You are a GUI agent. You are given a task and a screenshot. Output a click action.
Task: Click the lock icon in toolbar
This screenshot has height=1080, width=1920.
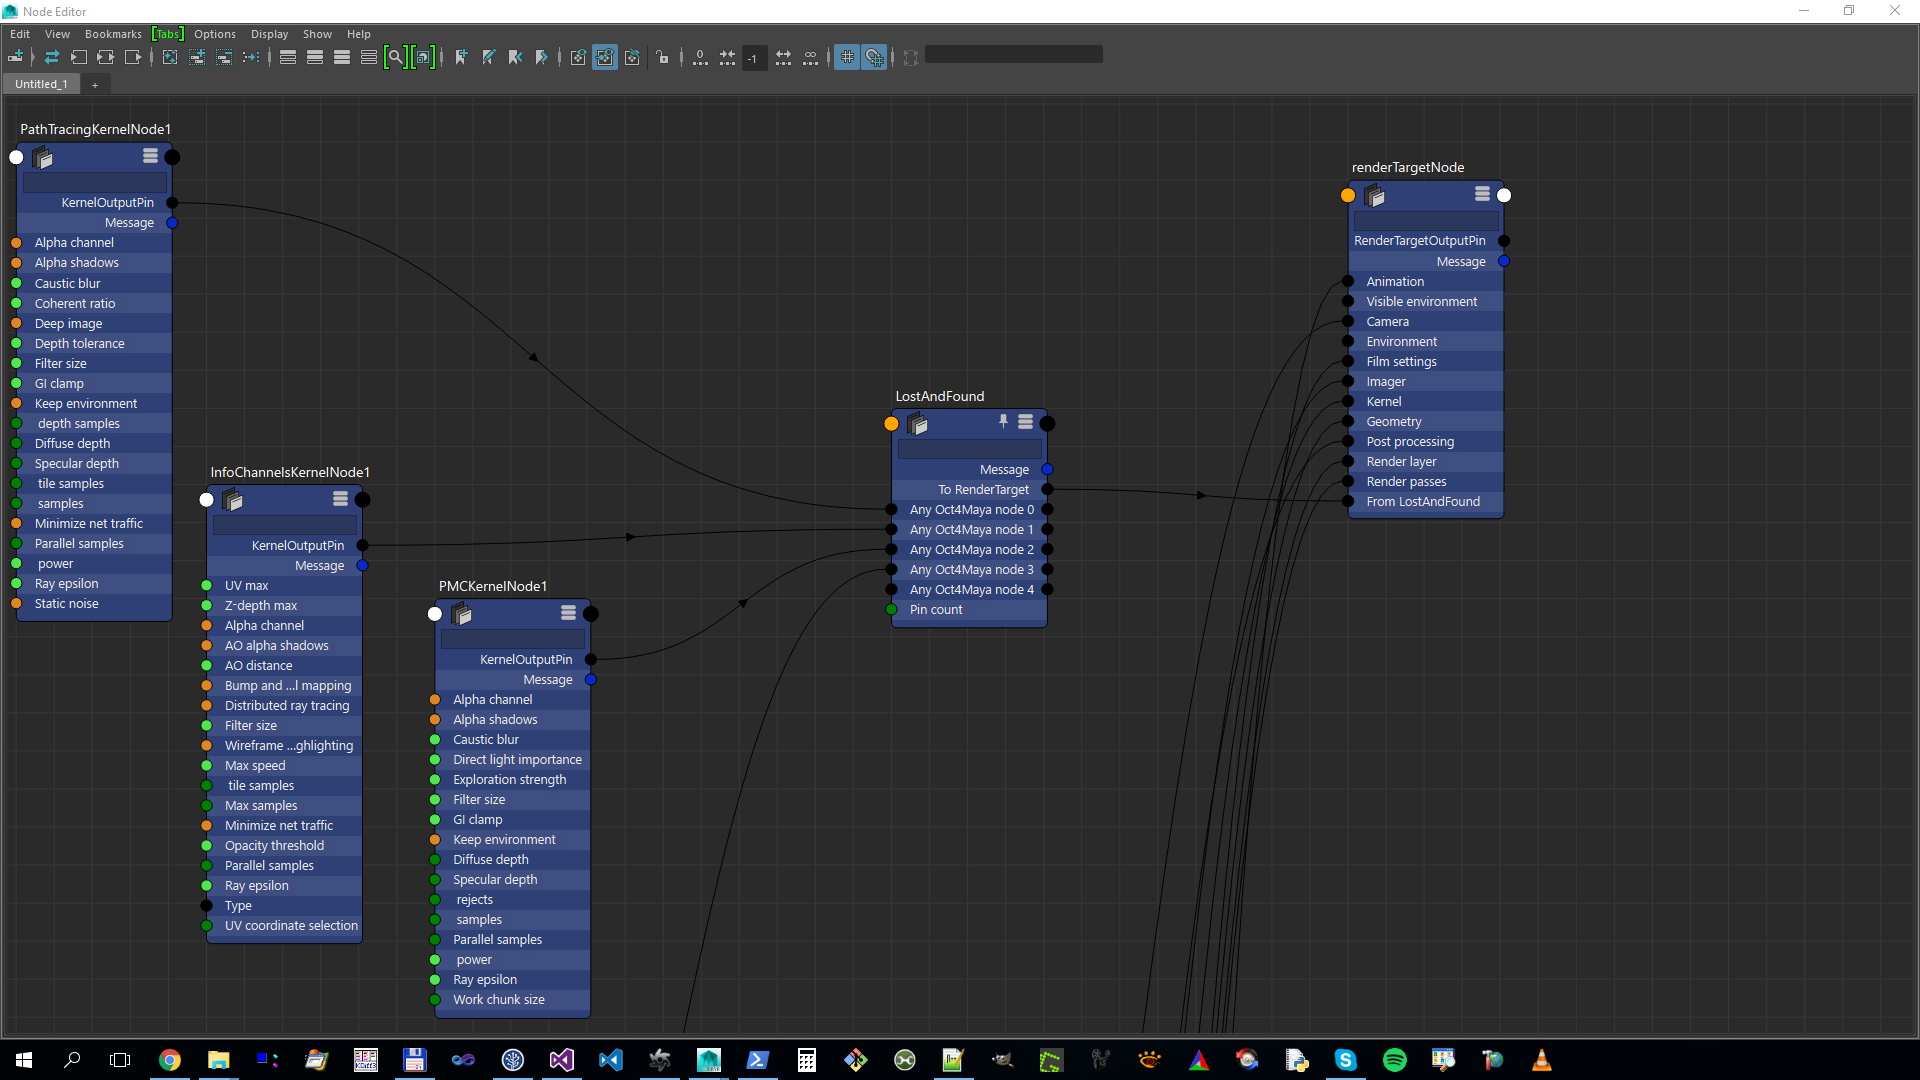pyautogui.click(x=663, y=57)
